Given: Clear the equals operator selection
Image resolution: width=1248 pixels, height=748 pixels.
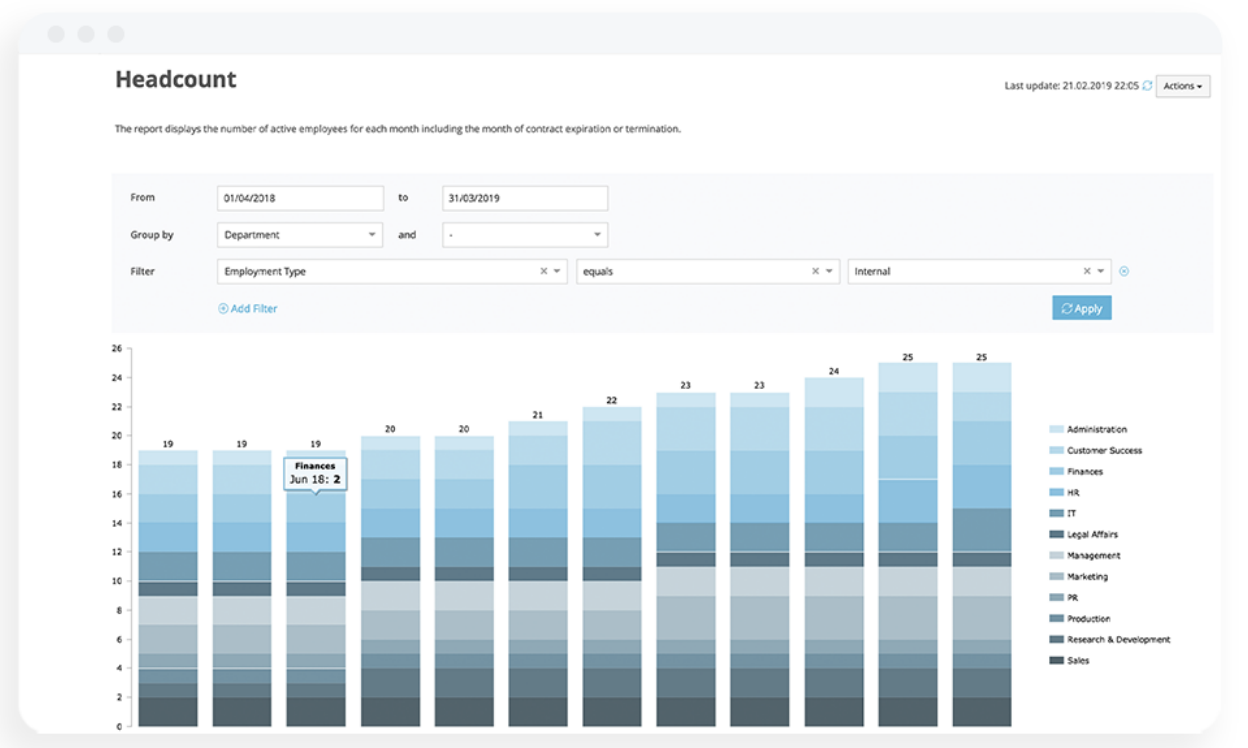Looking at the screenshot, I should pyautogui.click(x=815, y=271).
